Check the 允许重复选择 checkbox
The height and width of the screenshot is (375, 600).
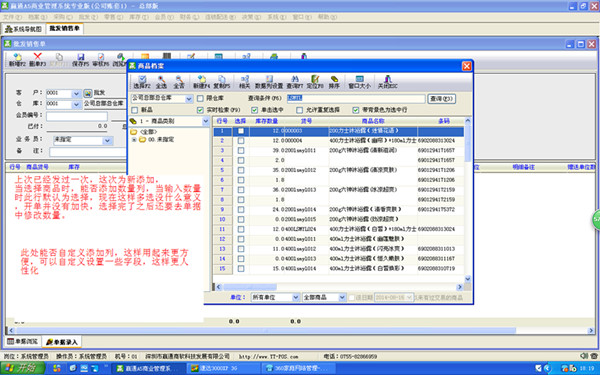pos(300,110)
